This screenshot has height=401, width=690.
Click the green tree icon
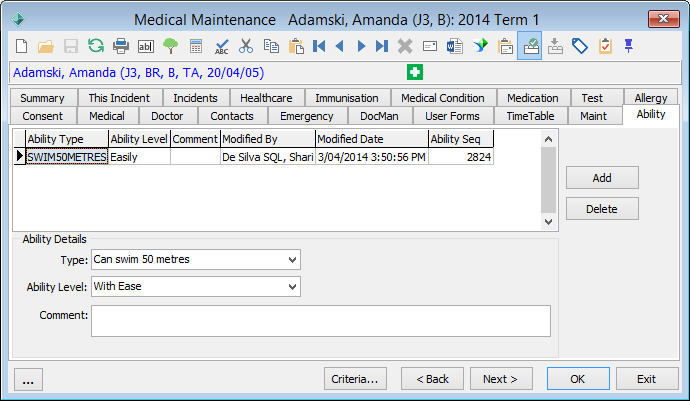tap(171, 46)
